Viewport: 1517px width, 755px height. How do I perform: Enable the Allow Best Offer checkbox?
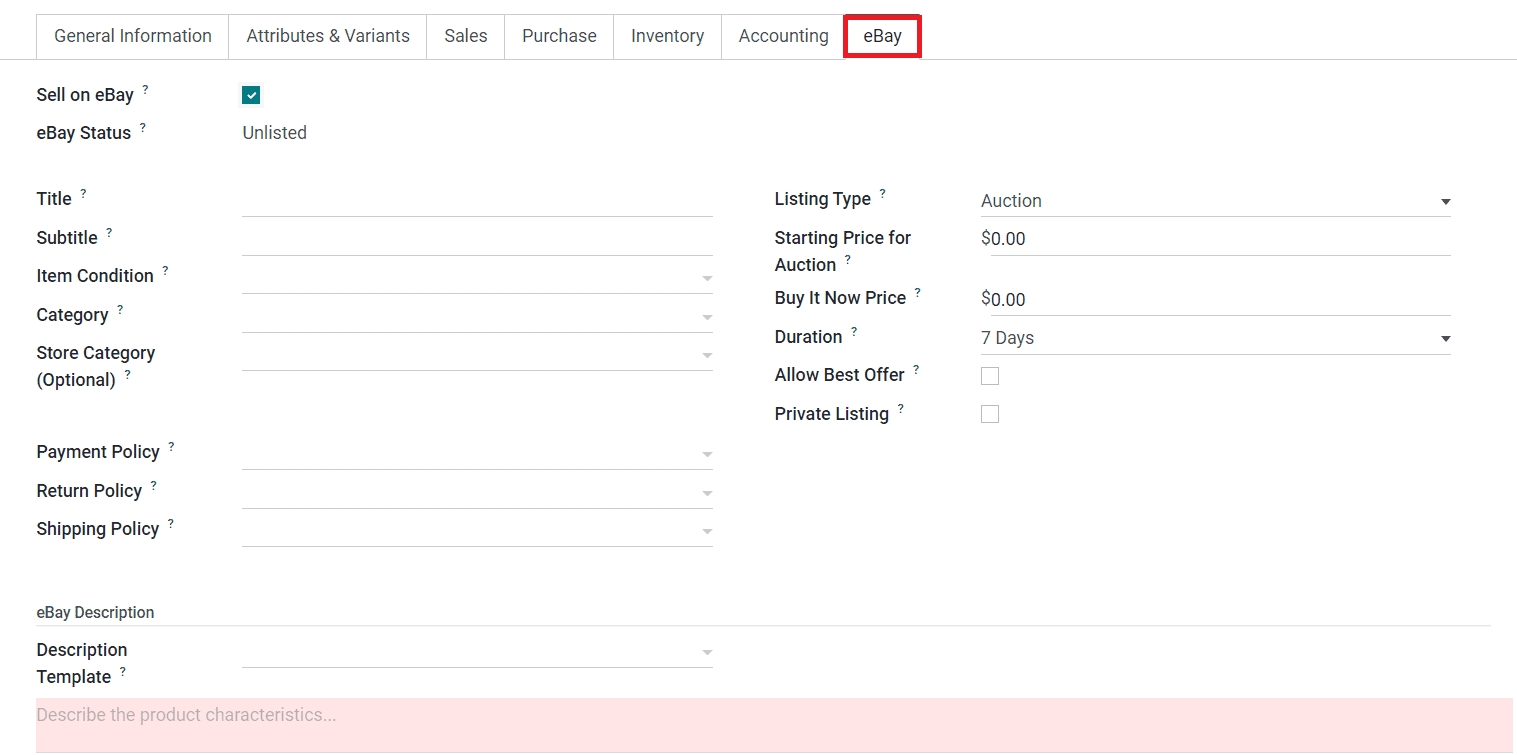tap(990, 376)
